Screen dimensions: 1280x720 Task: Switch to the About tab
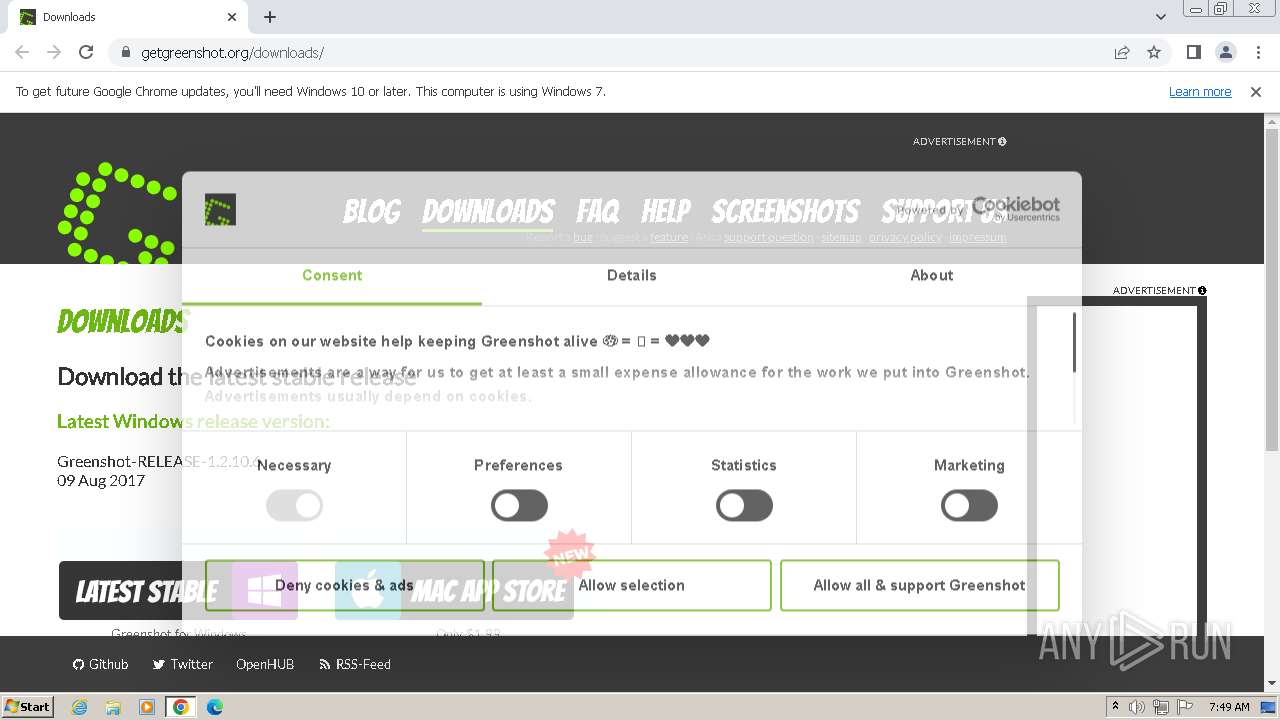pyautogui.click(x=932, y=275)
